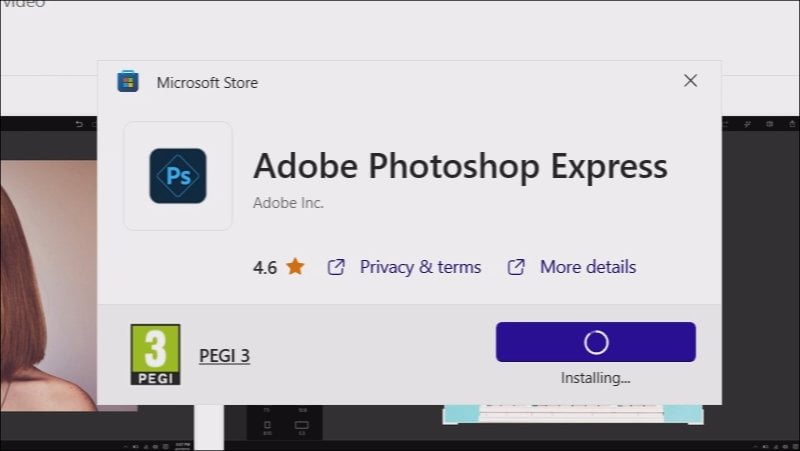Click the woman photo thumbnail in background editor
The width and height of the screenshot is (800, 451).
tap(48, 286)
